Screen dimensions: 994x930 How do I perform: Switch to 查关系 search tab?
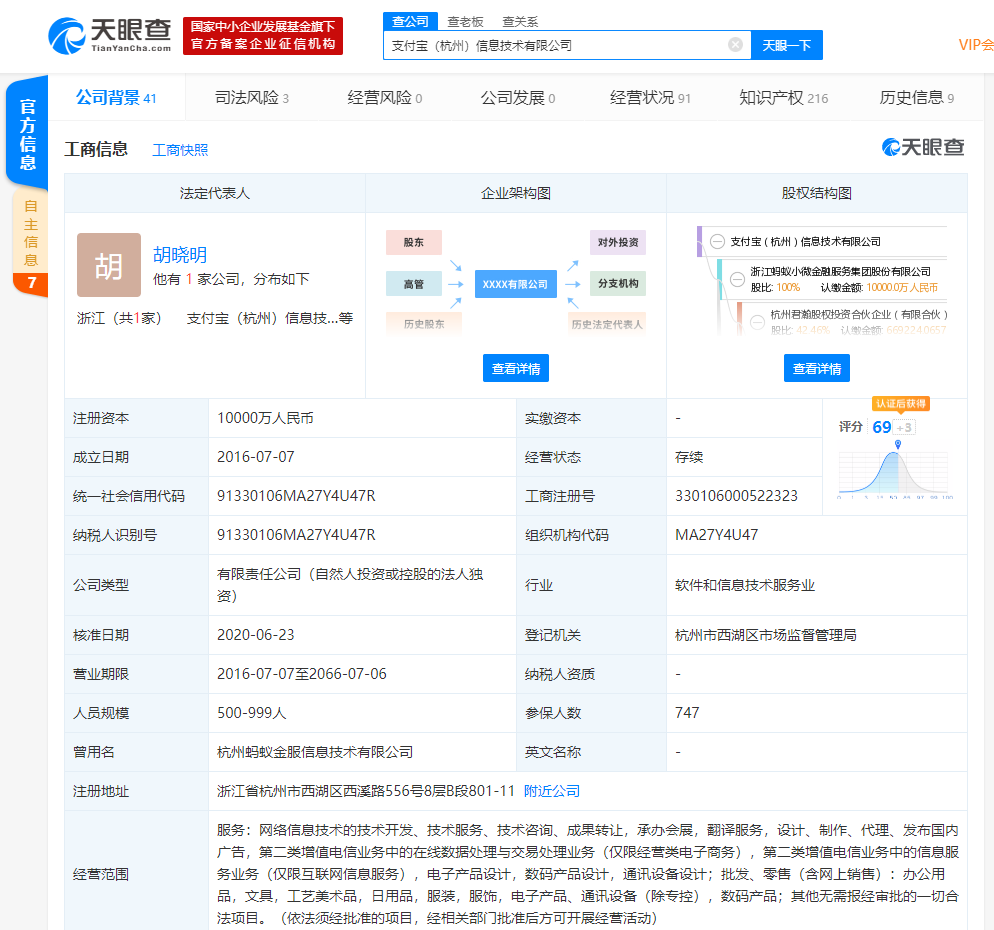[520, 22]
